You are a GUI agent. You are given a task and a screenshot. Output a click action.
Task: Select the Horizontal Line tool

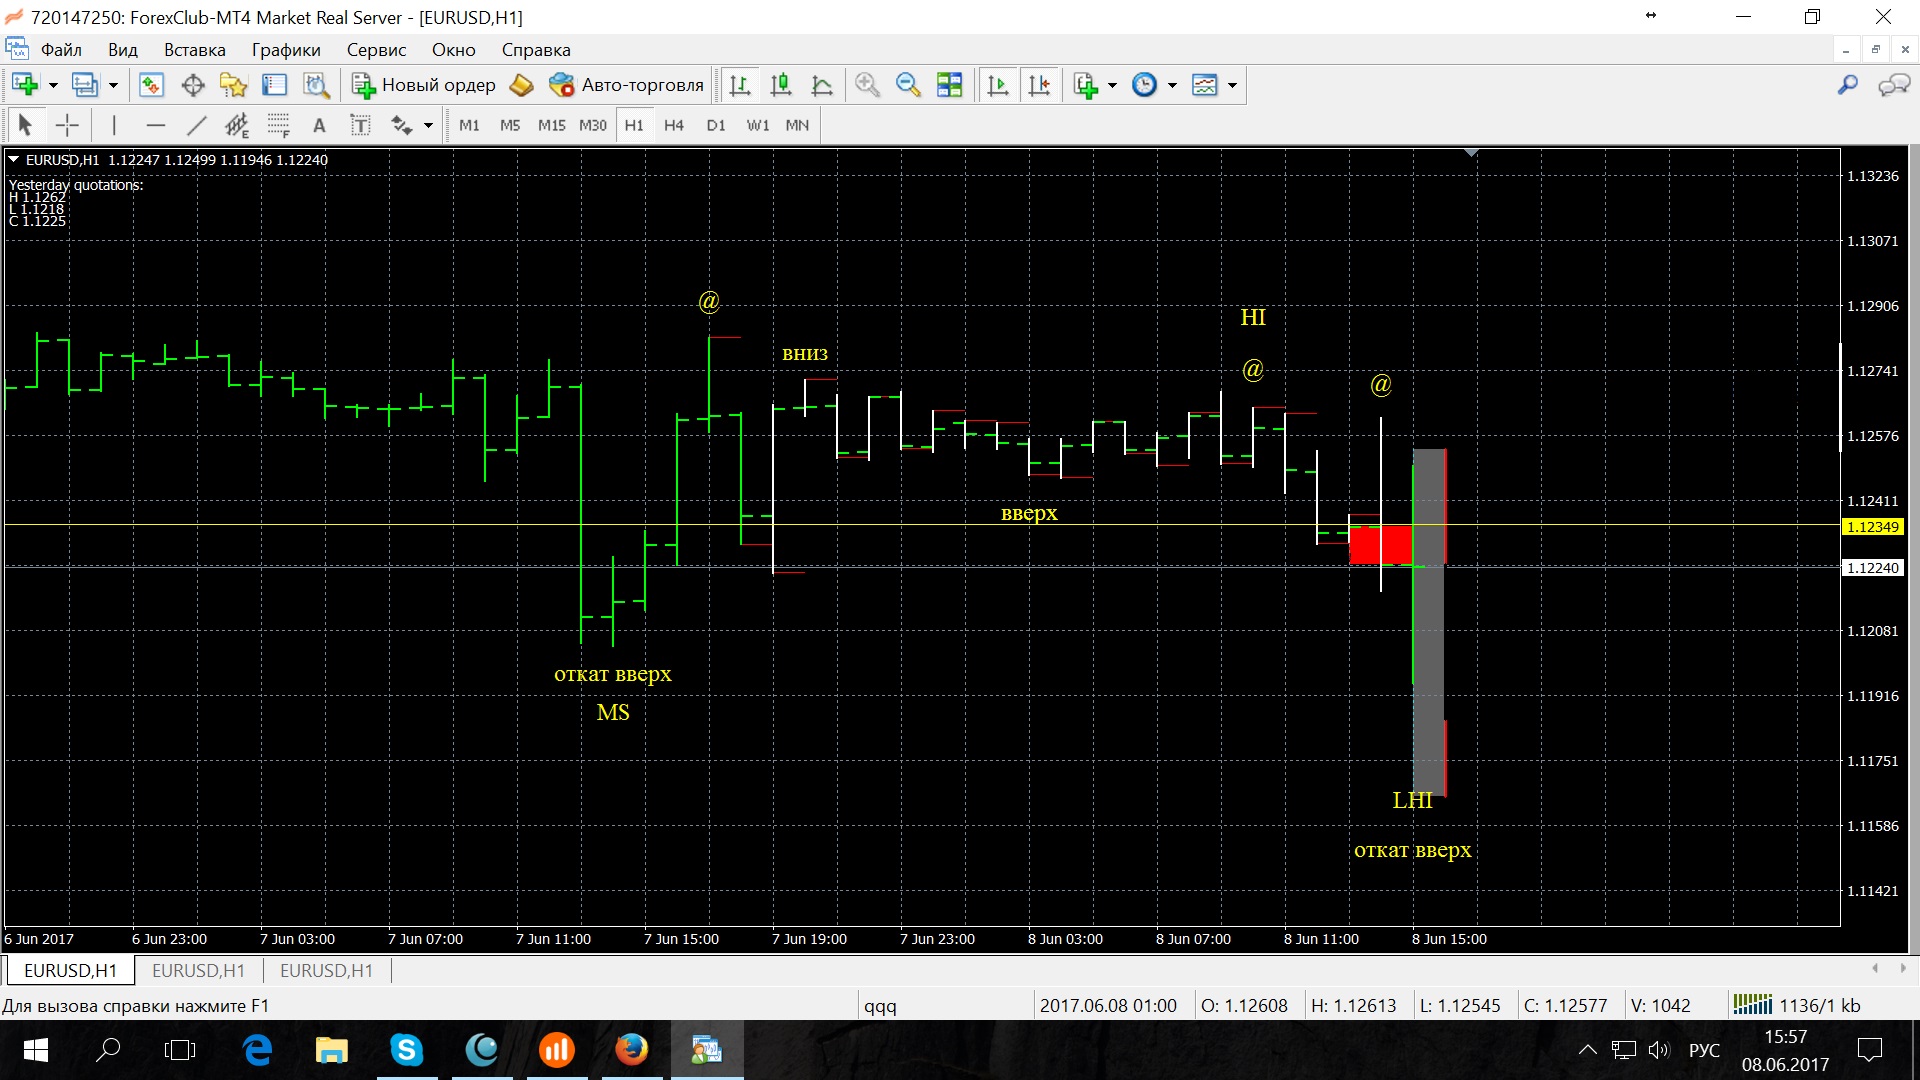155,125
